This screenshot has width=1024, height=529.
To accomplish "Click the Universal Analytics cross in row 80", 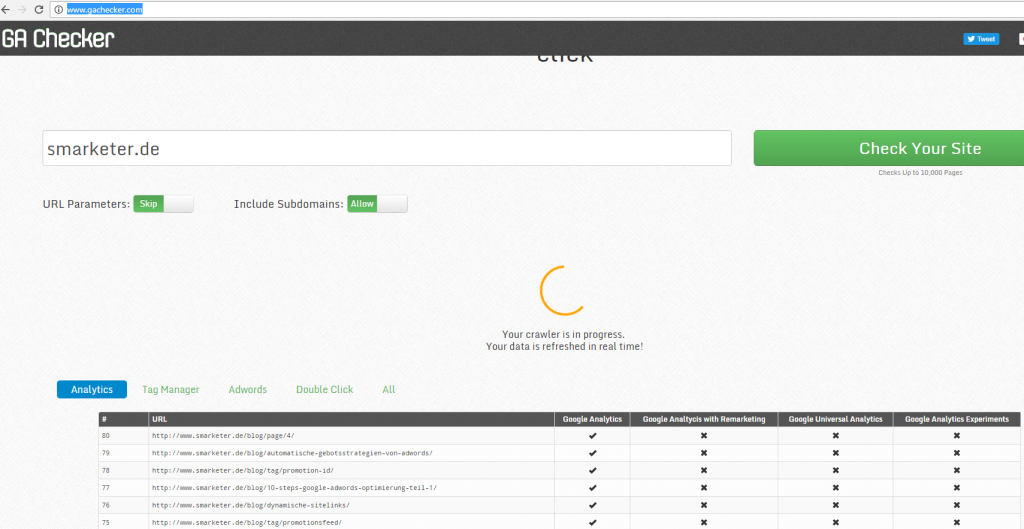I will [x=835, y=436].
